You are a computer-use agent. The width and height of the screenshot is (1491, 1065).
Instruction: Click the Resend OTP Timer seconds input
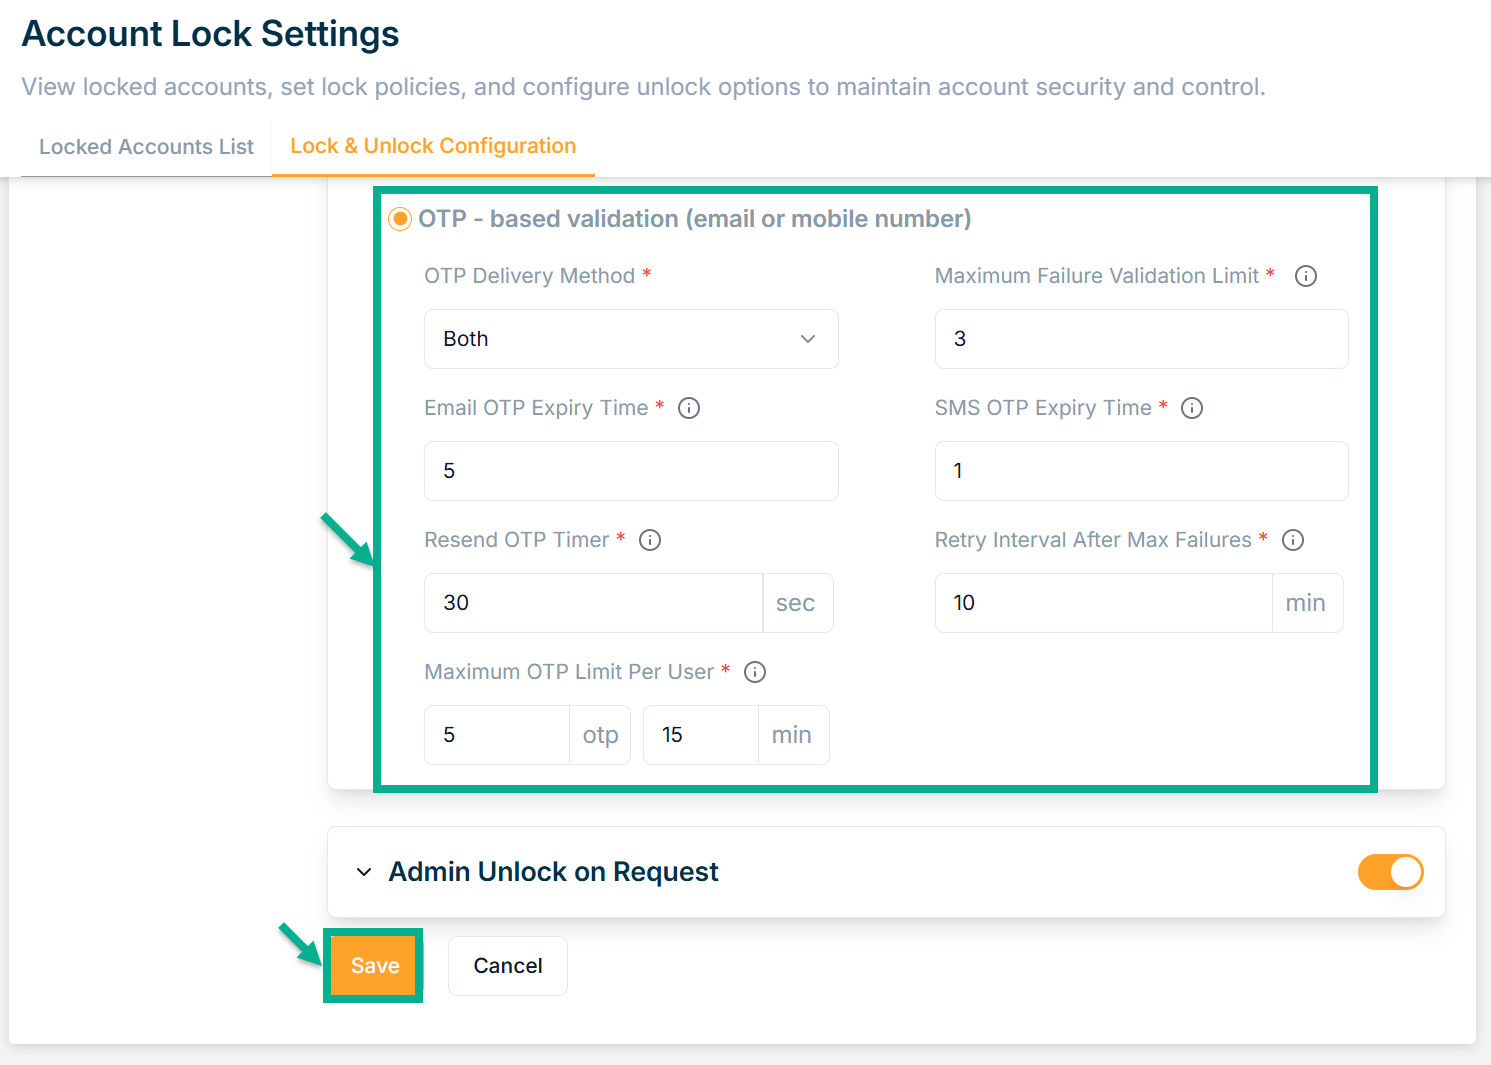click(x=593, y=603)
